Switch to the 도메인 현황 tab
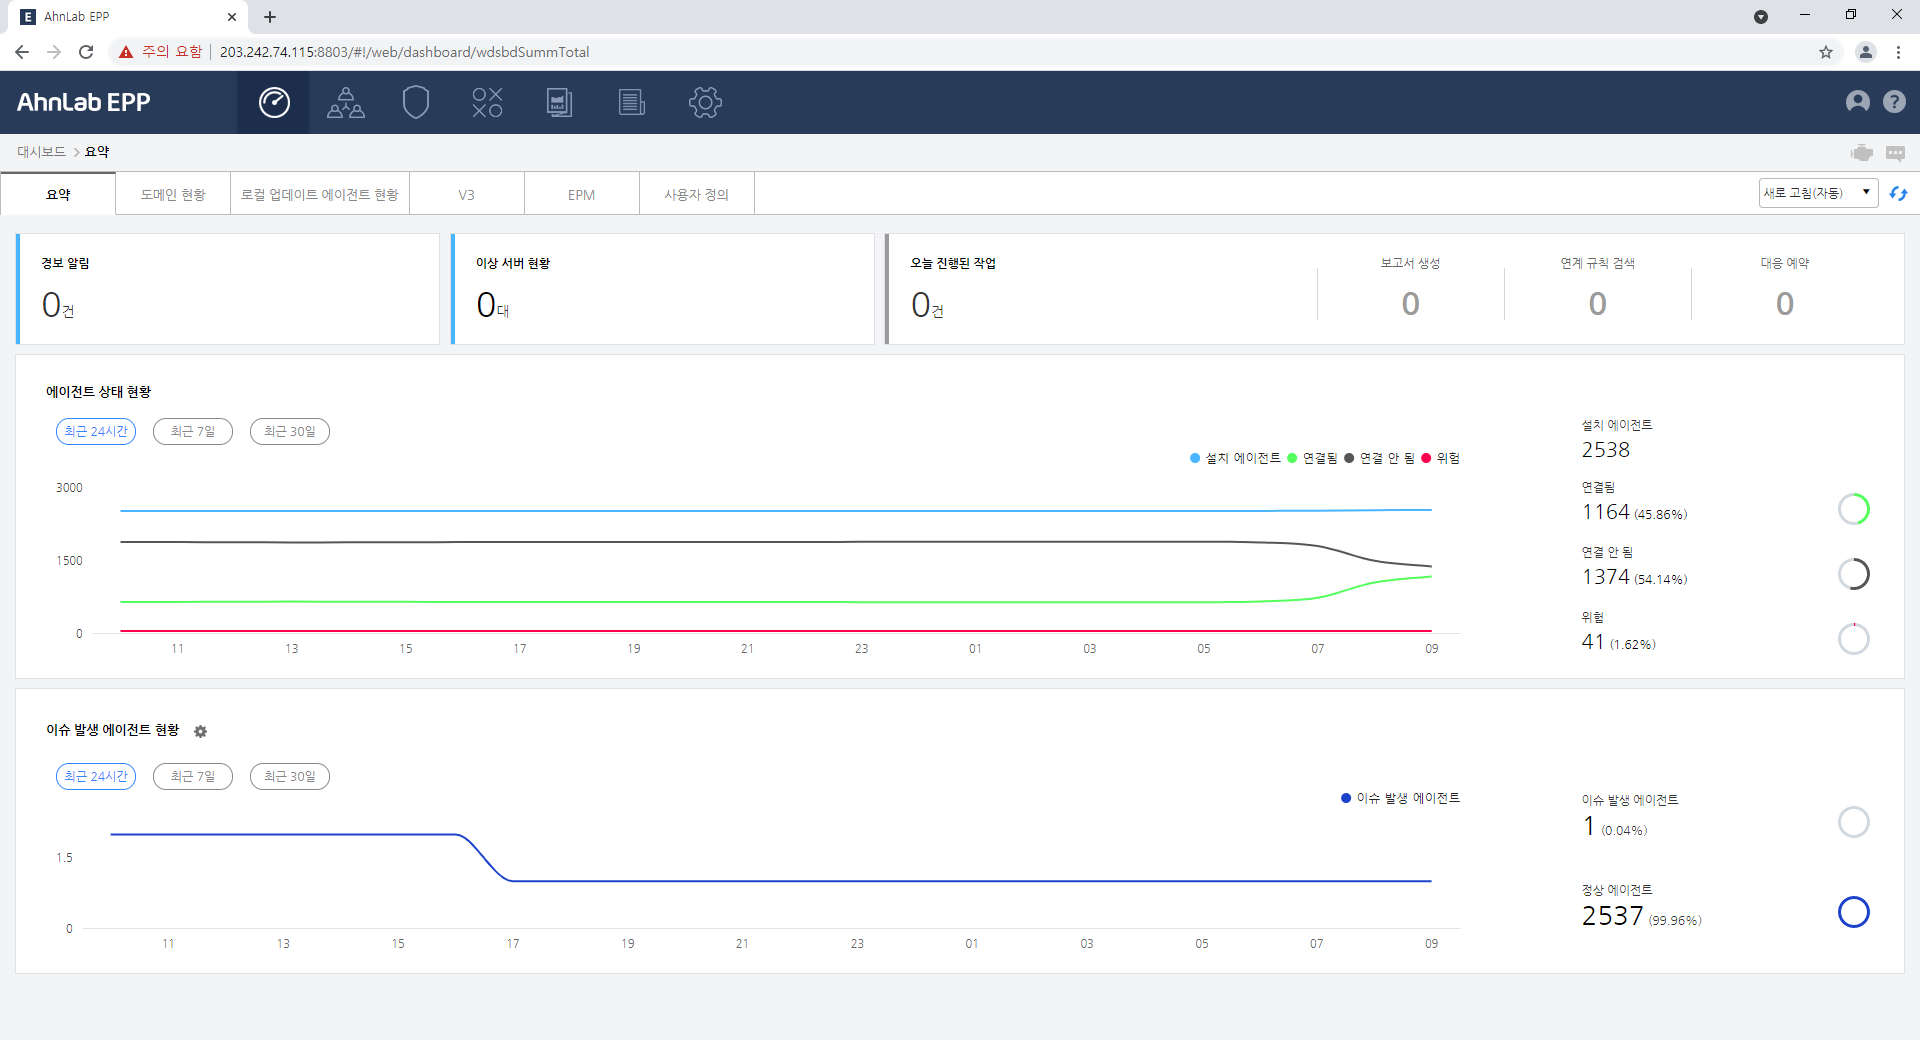 click(x=173, y=194)
